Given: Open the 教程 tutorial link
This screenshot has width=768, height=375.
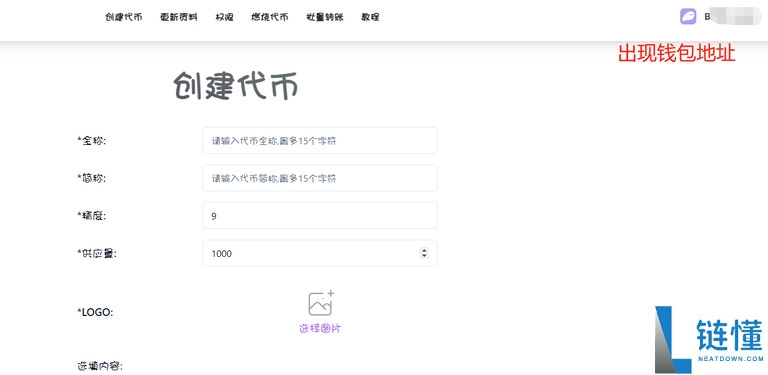Looking at the screenshot, I should (x=370, y=17).
